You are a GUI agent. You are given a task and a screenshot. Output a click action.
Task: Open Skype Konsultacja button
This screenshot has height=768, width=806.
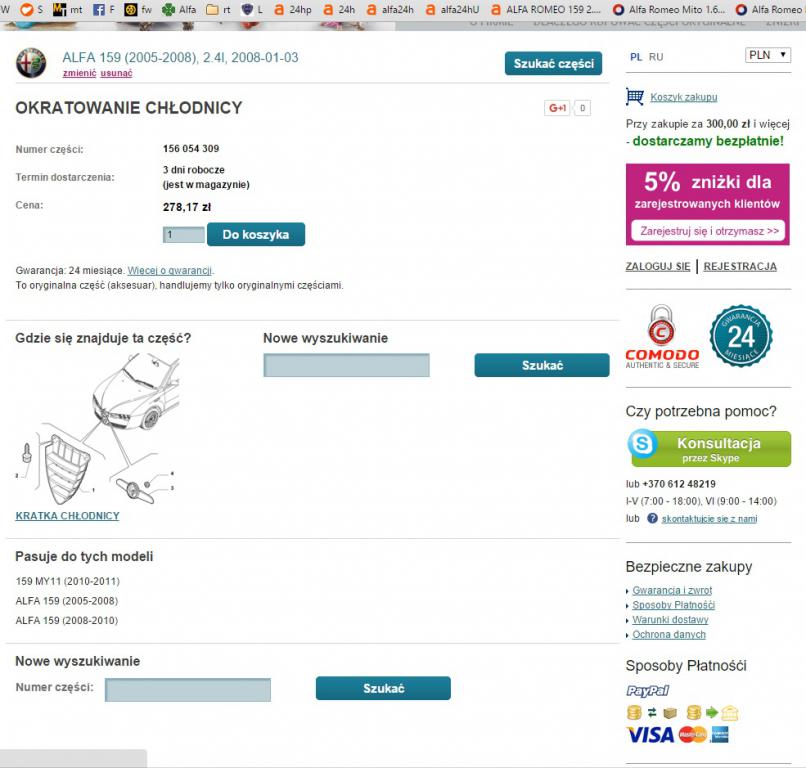(709, 448)
